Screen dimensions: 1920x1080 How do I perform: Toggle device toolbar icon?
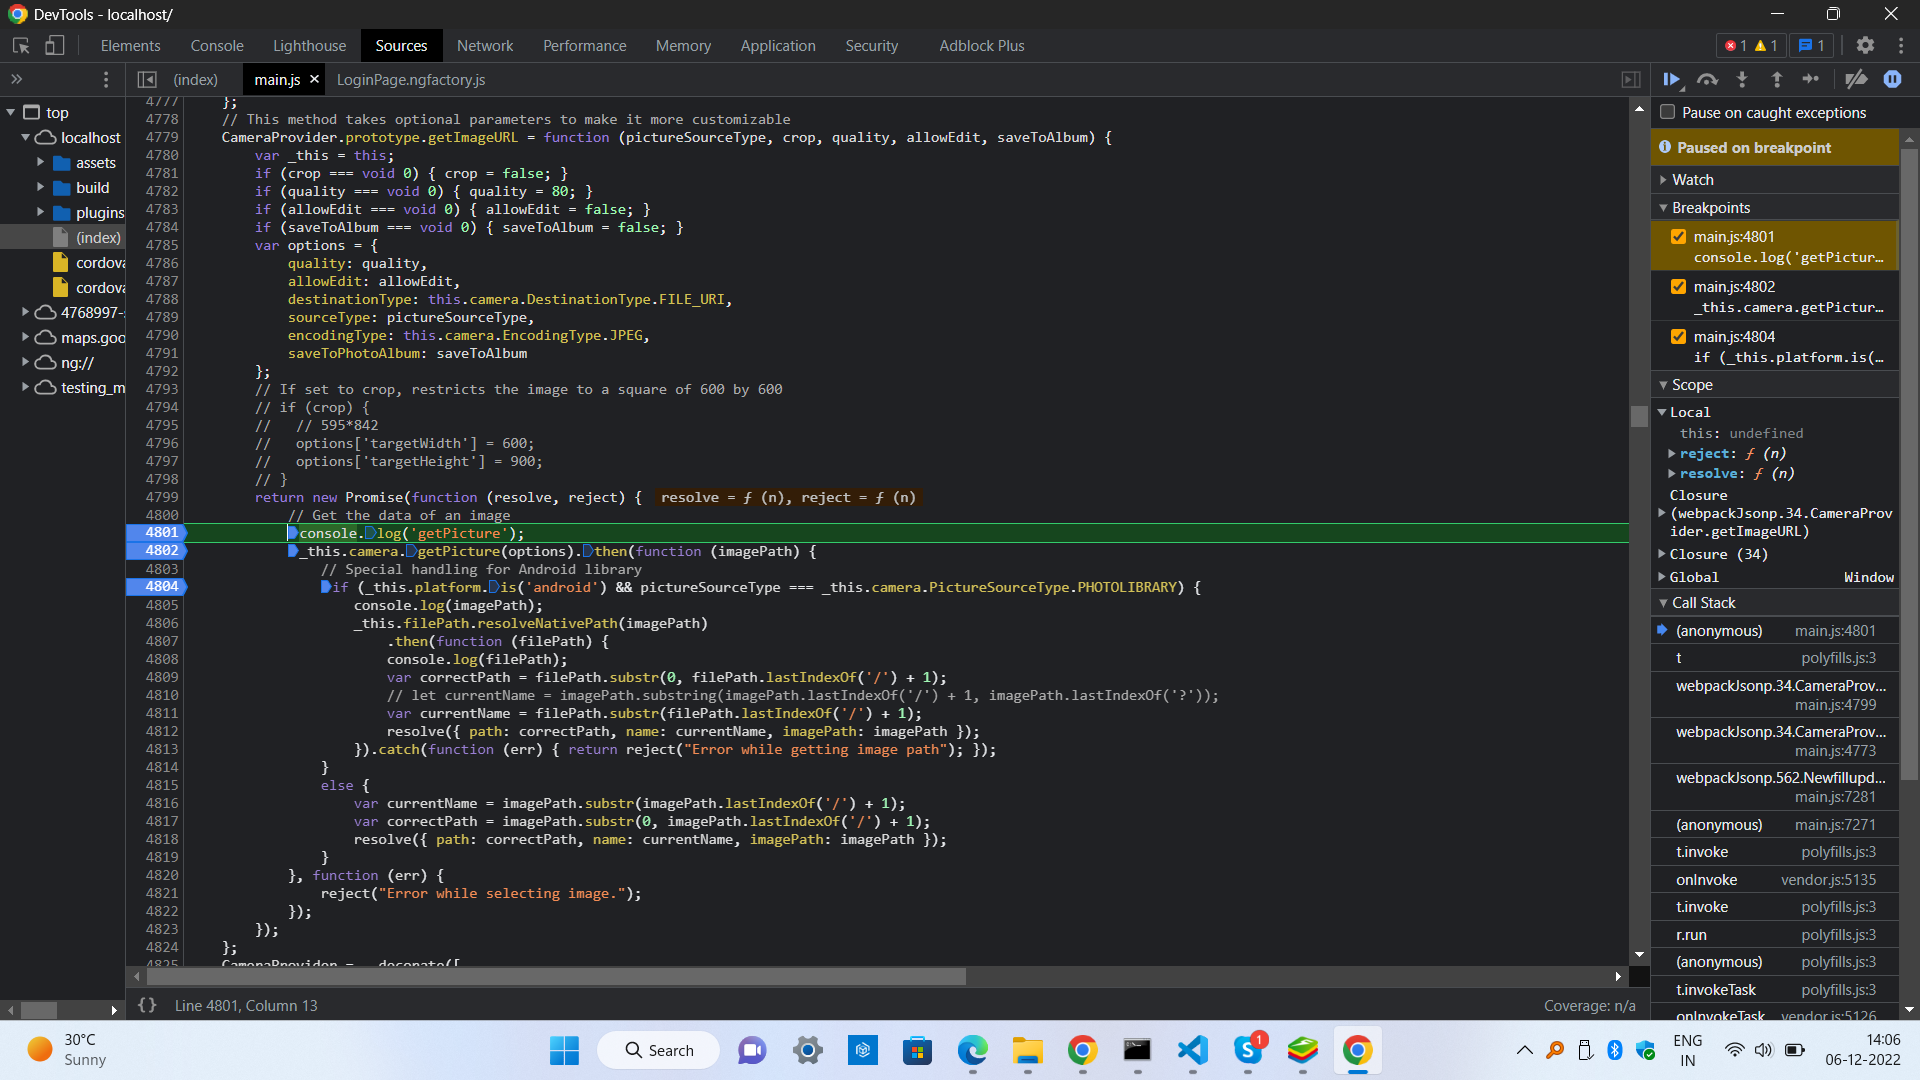pos(55,45)
